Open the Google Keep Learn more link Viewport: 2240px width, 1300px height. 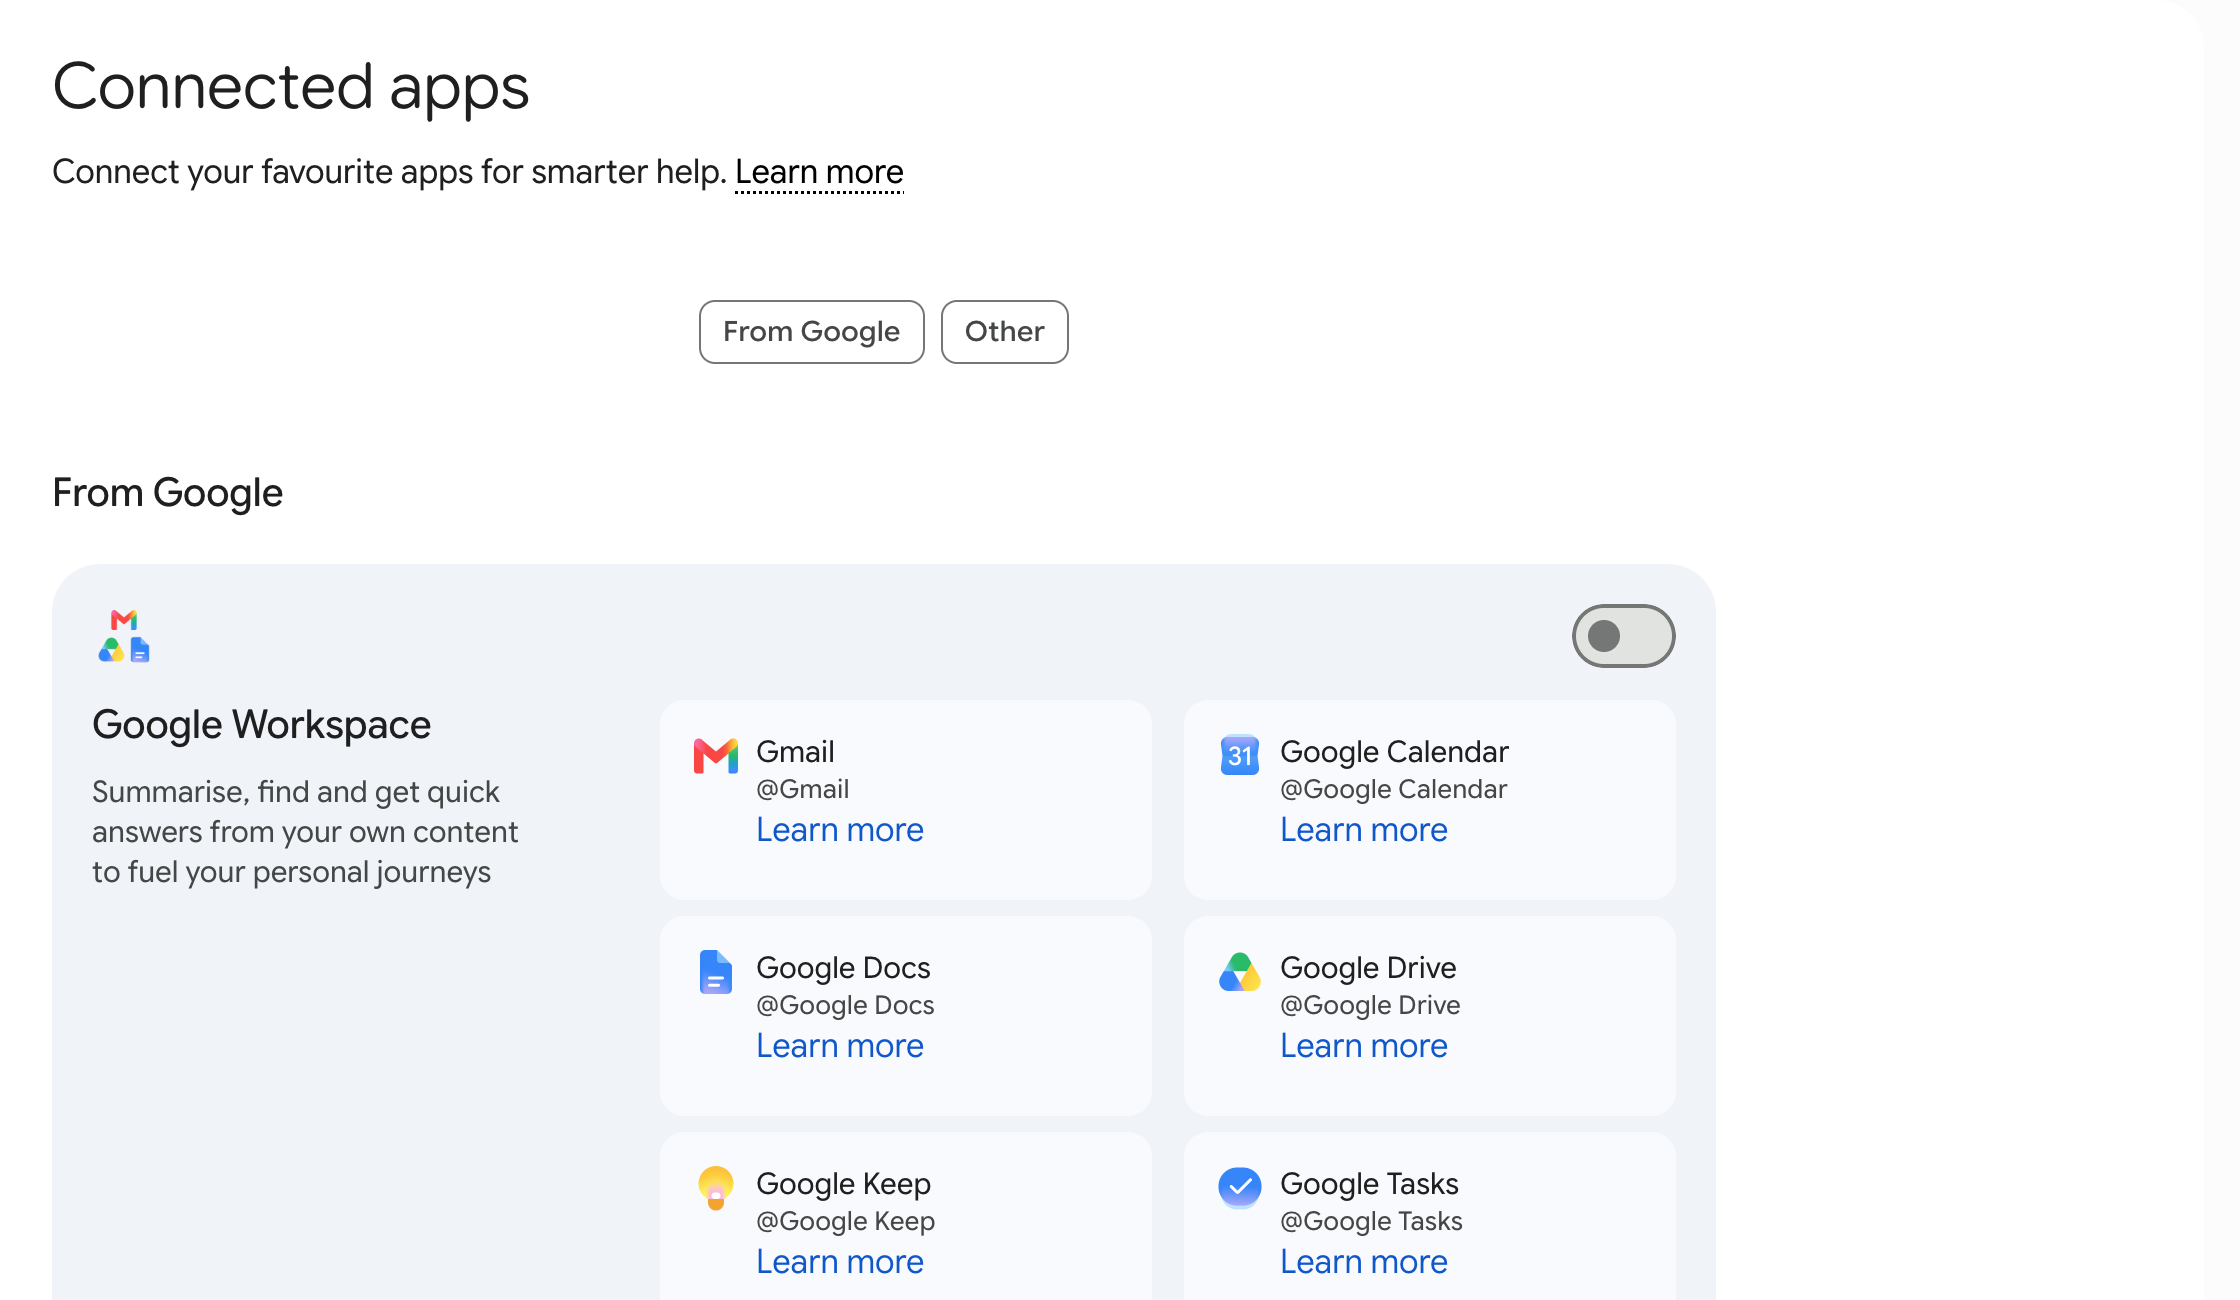tap(840, 1262)
